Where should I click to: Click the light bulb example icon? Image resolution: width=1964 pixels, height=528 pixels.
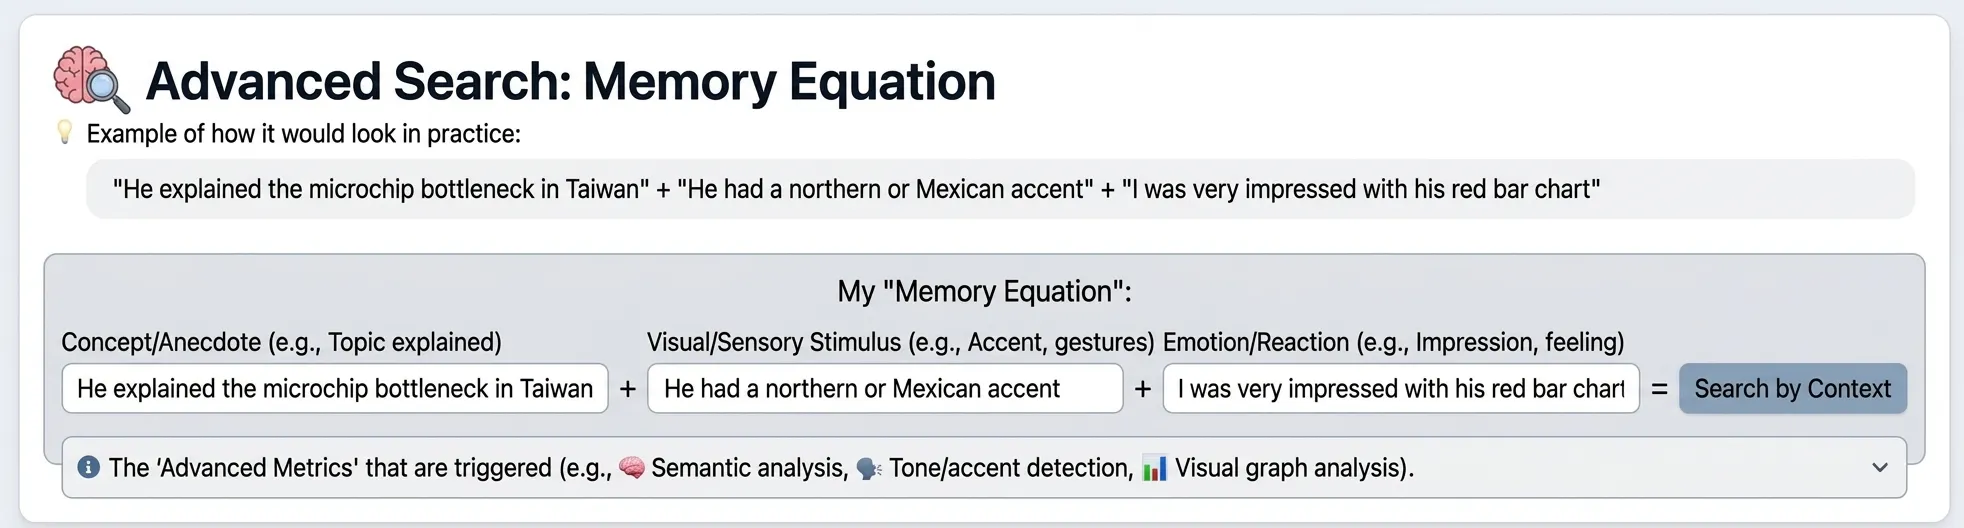pos(65,132)
